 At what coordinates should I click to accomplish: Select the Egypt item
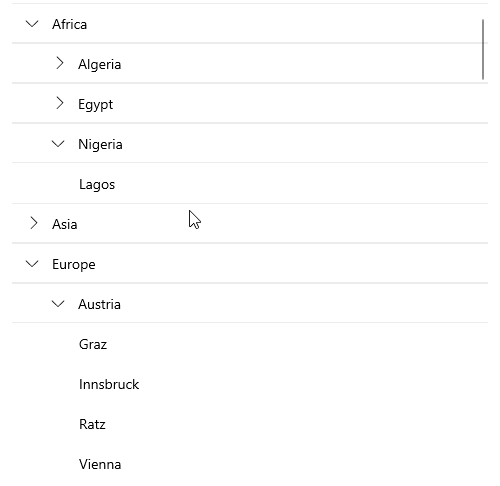[95, 104]
